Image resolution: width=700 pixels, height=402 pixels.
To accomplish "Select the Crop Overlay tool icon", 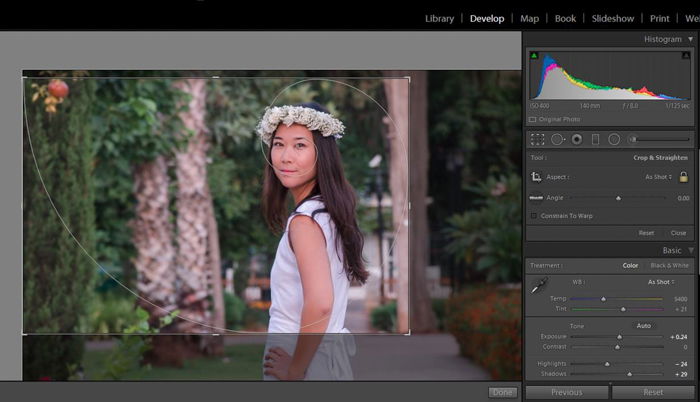I will coord(538,139).
